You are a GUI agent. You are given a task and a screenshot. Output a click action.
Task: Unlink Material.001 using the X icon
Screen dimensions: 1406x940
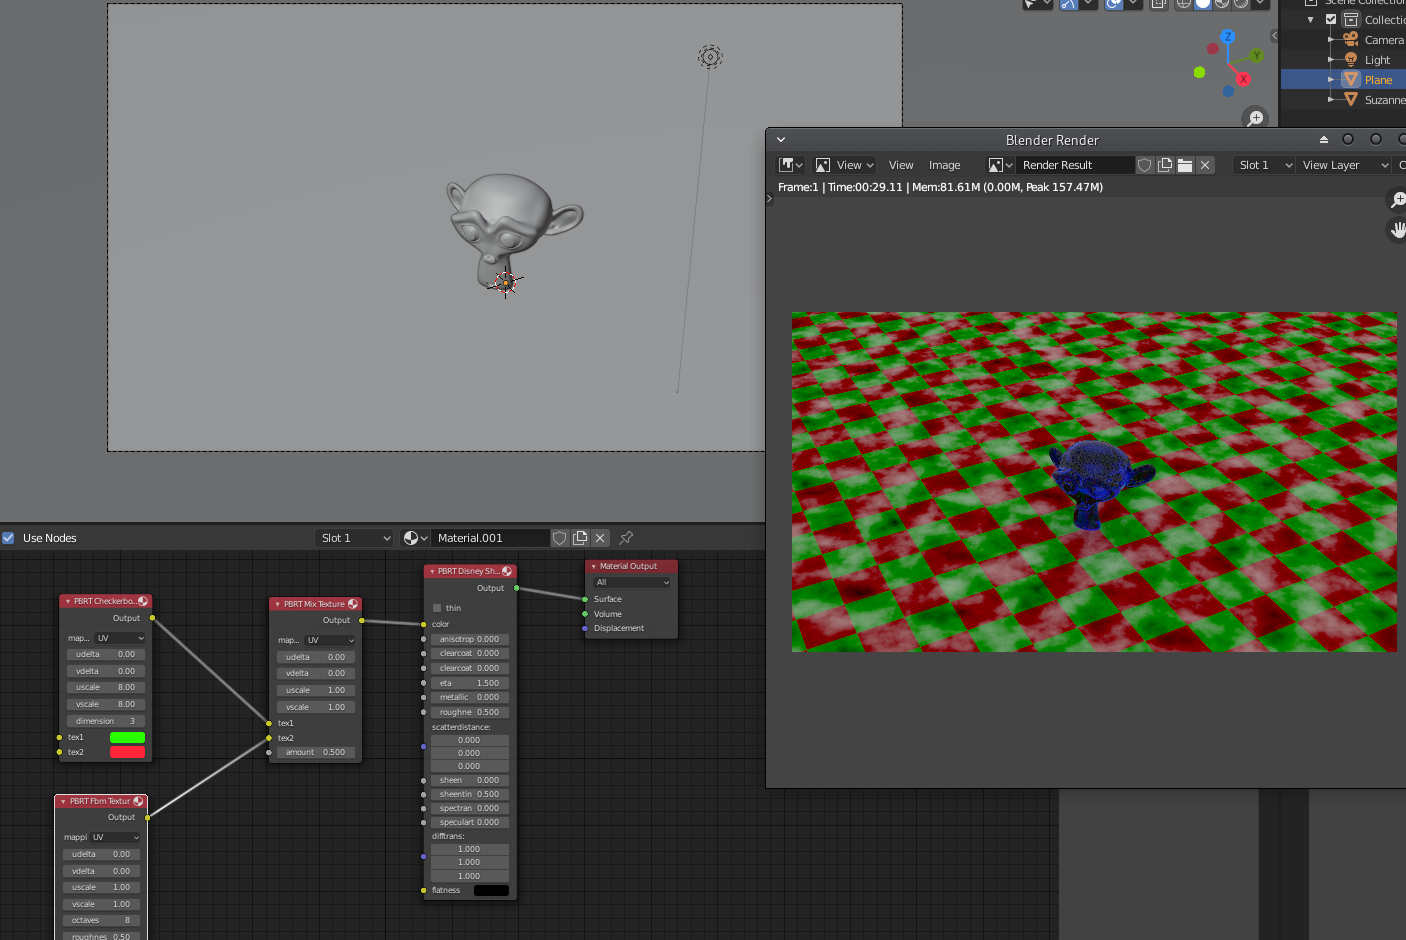click(600, 538)
